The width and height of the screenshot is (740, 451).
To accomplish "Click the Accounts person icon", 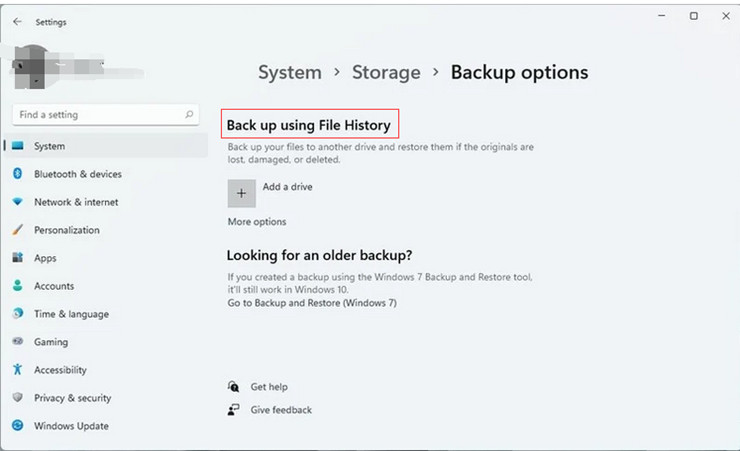I will (x=18, y=285).
